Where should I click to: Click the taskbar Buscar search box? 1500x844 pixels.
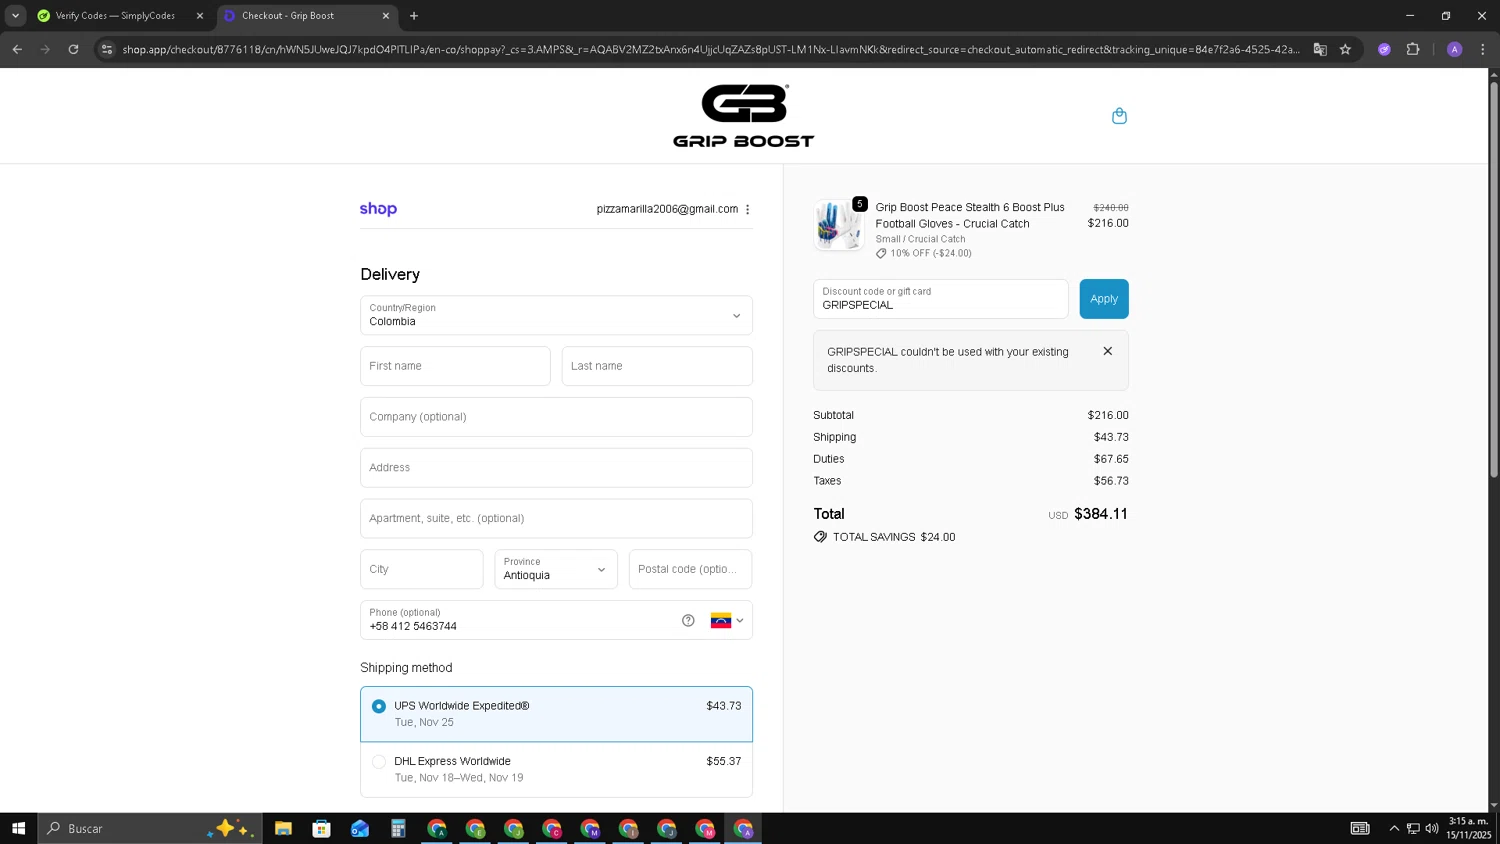click(150, 828)
